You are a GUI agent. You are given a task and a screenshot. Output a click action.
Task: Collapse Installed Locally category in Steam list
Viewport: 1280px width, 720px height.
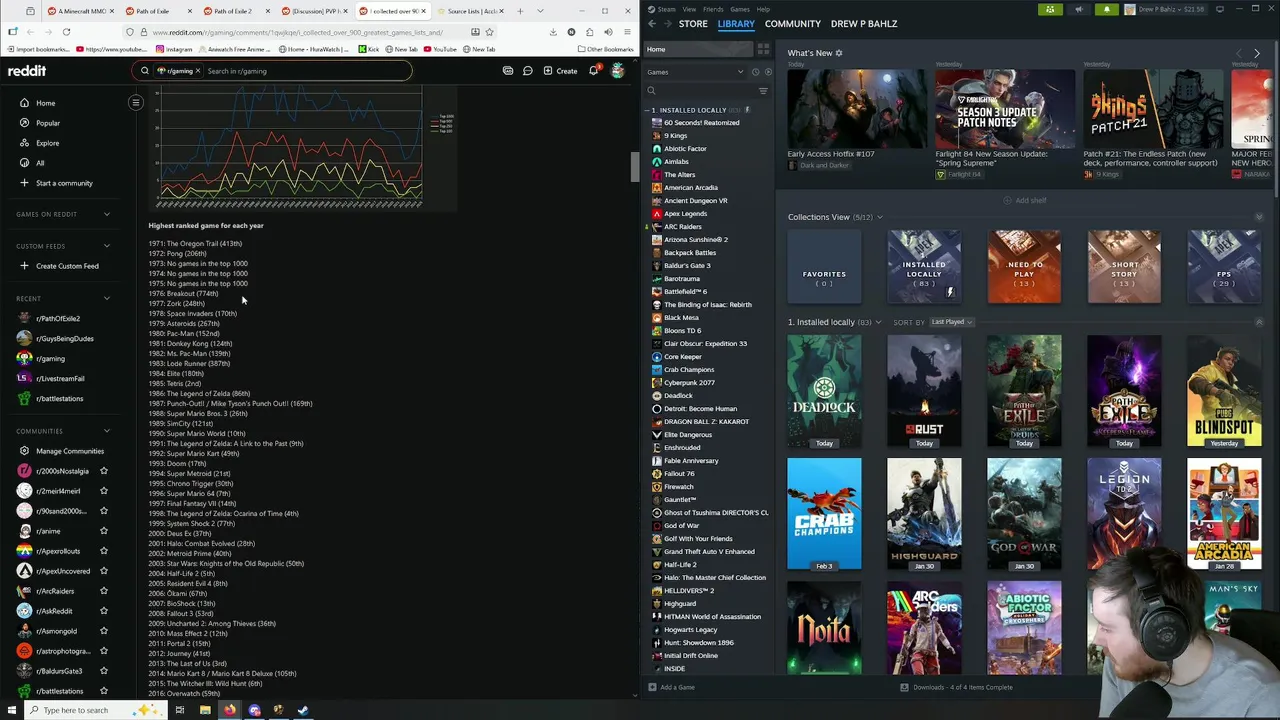point(649,110)
